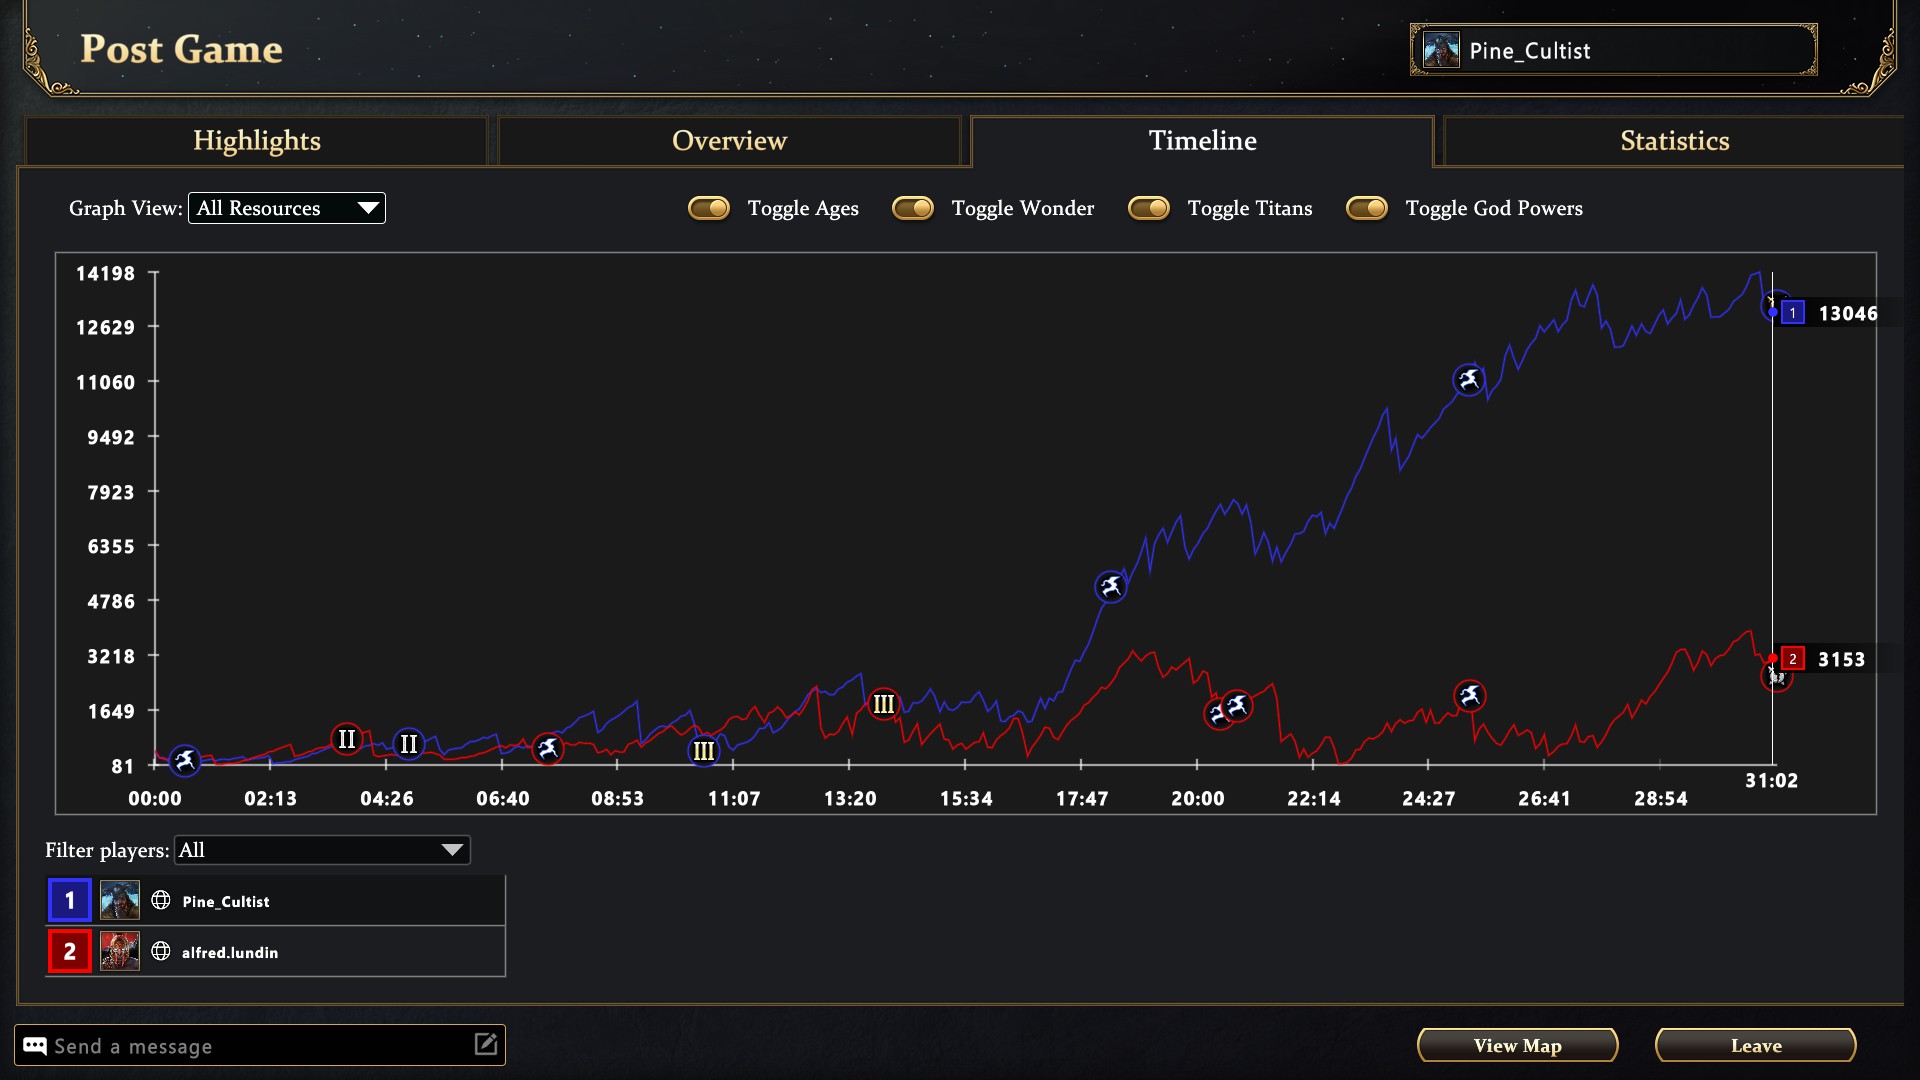Screen dimensions: 1920x1080
Task: Click the red Age II marker on graph
Action: point(346,739)
